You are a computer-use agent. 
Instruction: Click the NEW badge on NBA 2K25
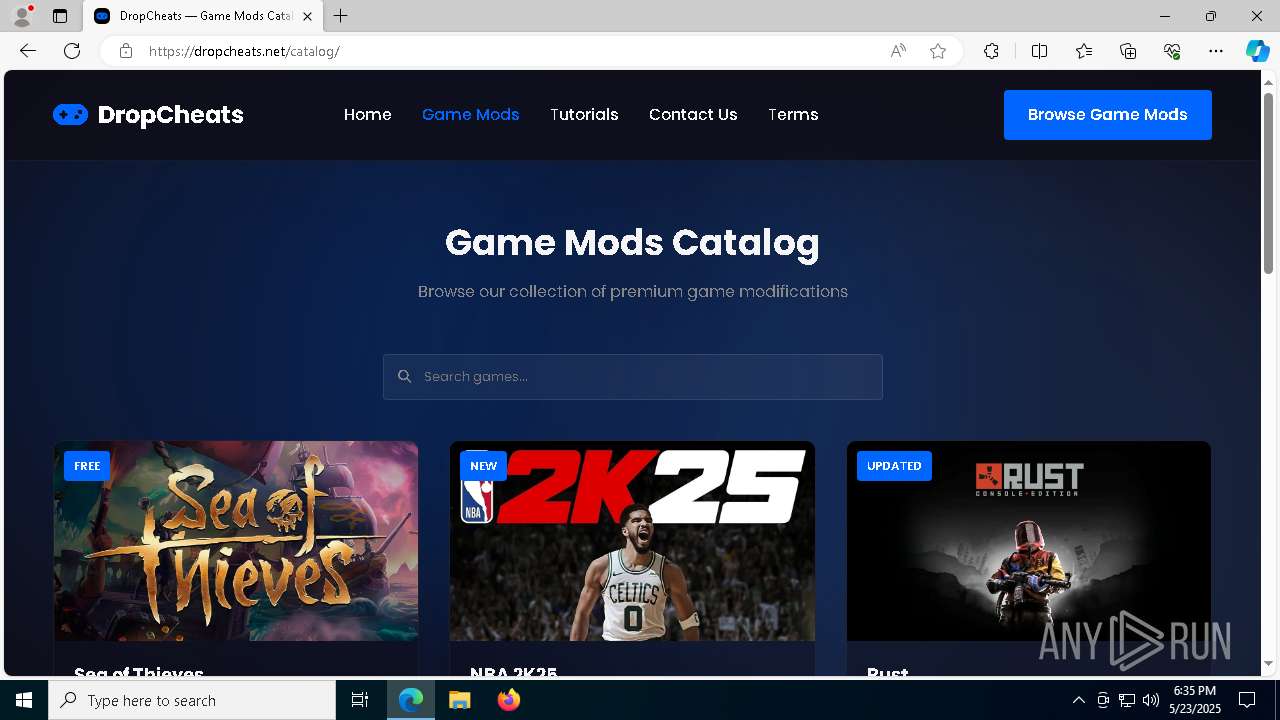(483, 466)
